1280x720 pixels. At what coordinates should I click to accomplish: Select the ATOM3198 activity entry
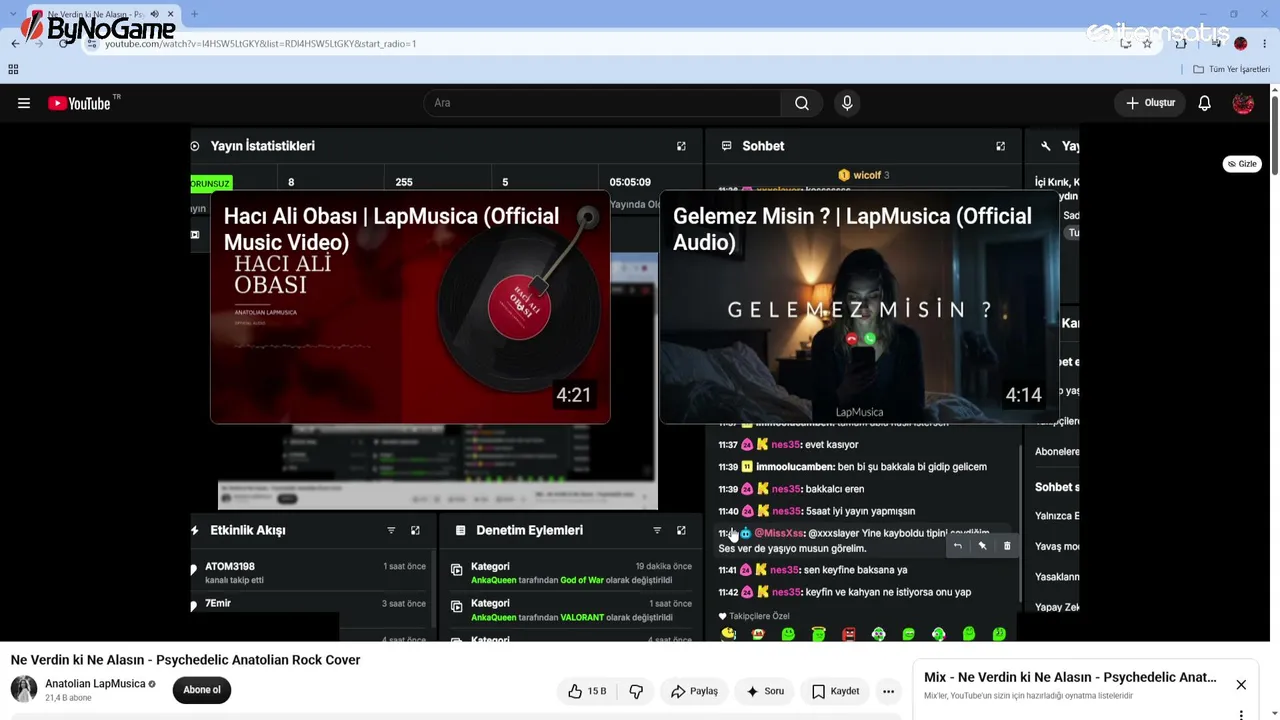pos(313,573)
